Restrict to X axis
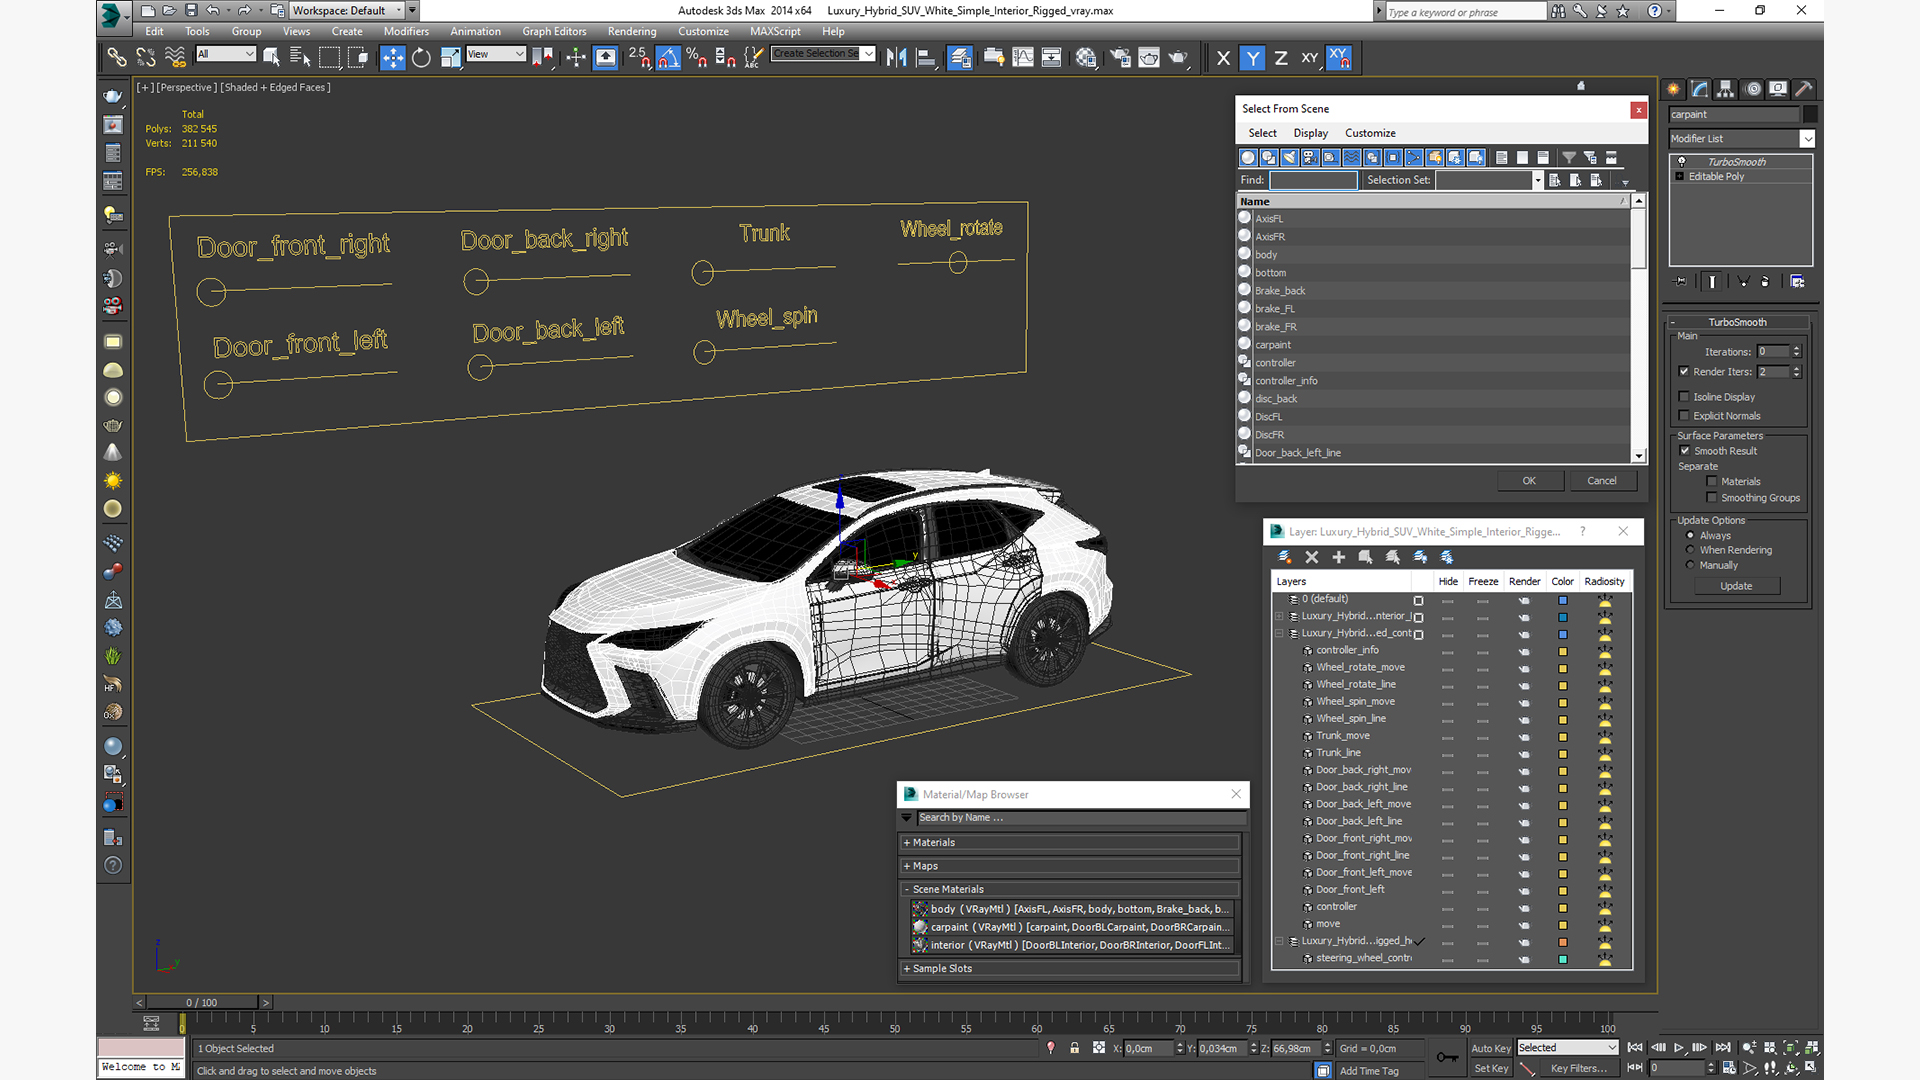This screenshot has width=1920, height=1080. point(1223,58)
